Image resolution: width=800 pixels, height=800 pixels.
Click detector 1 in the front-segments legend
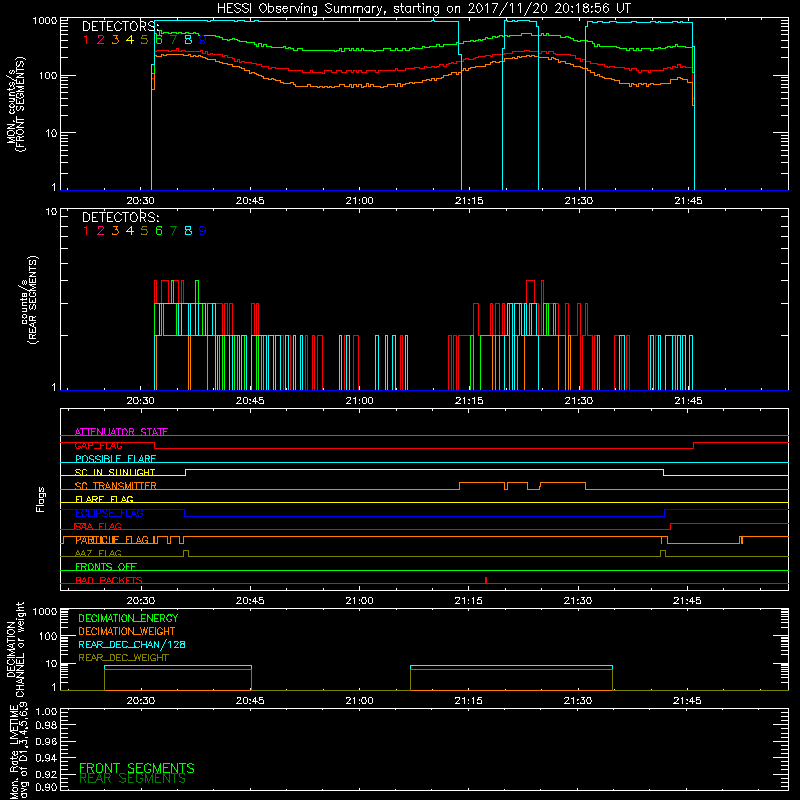tap(86, 39)
